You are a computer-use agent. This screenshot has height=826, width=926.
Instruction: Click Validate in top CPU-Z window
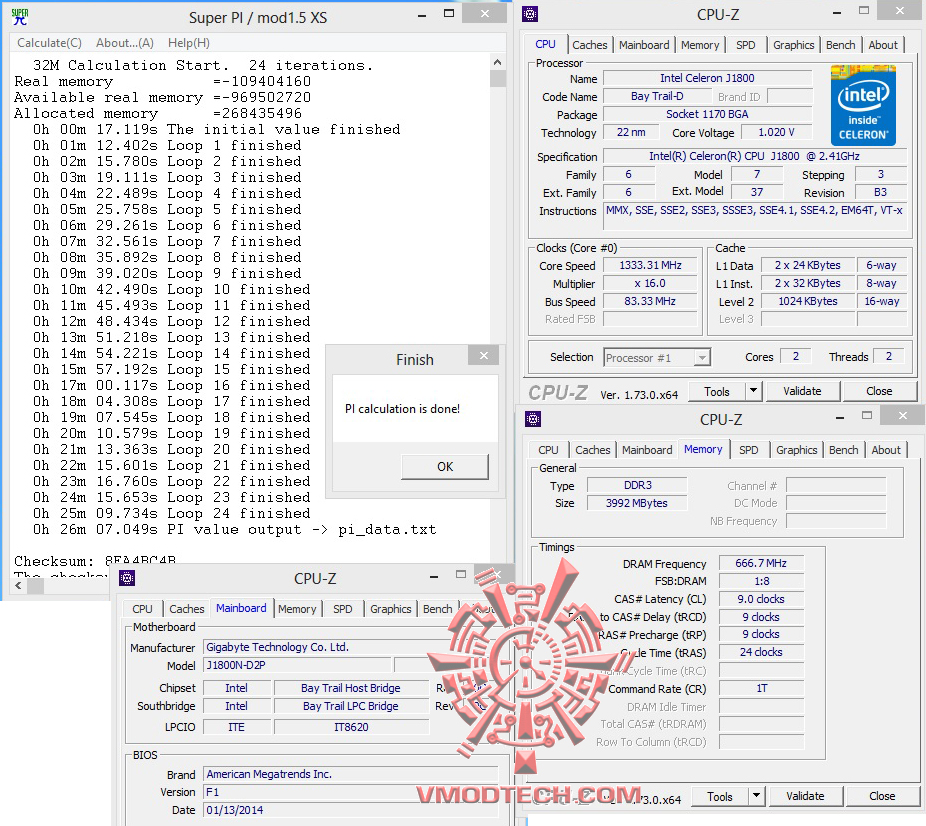tap(802, 391)
